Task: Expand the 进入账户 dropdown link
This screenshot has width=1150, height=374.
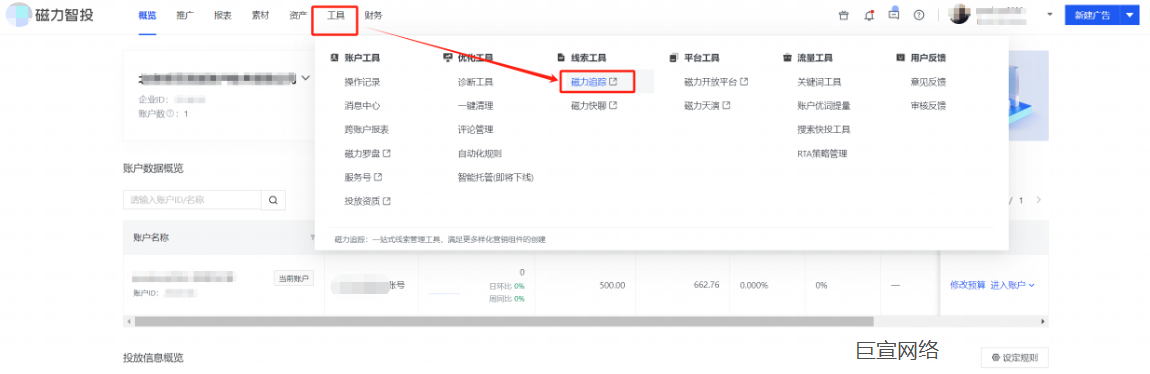Action: click(1012, 285)
